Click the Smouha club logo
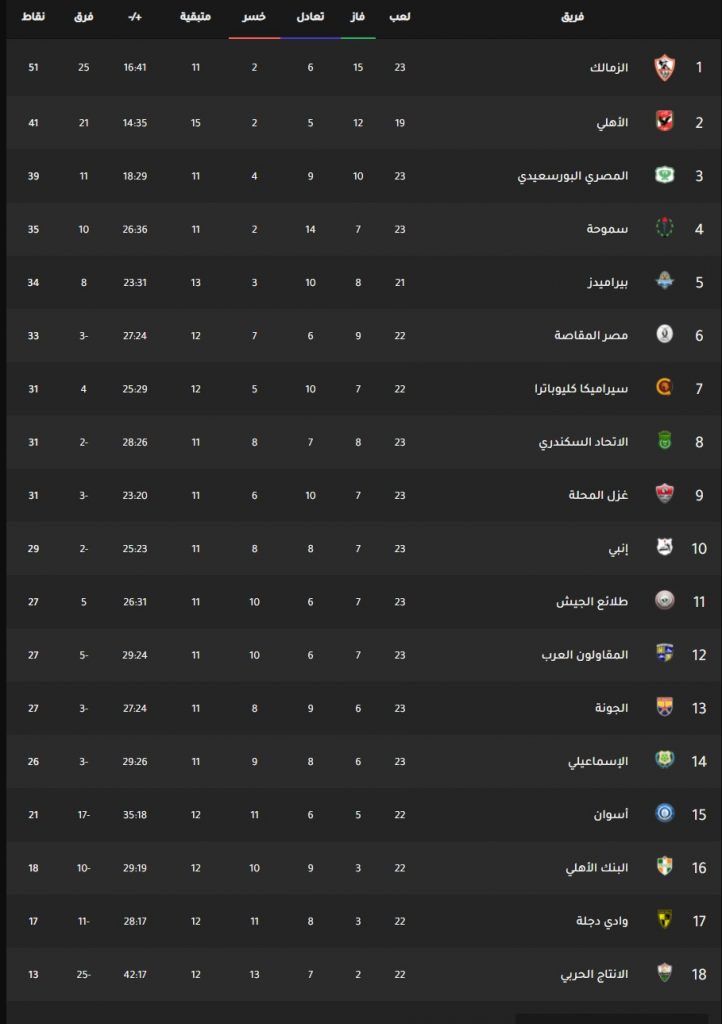This screenshot has height=1024, width=722. [x=665, y=228]
